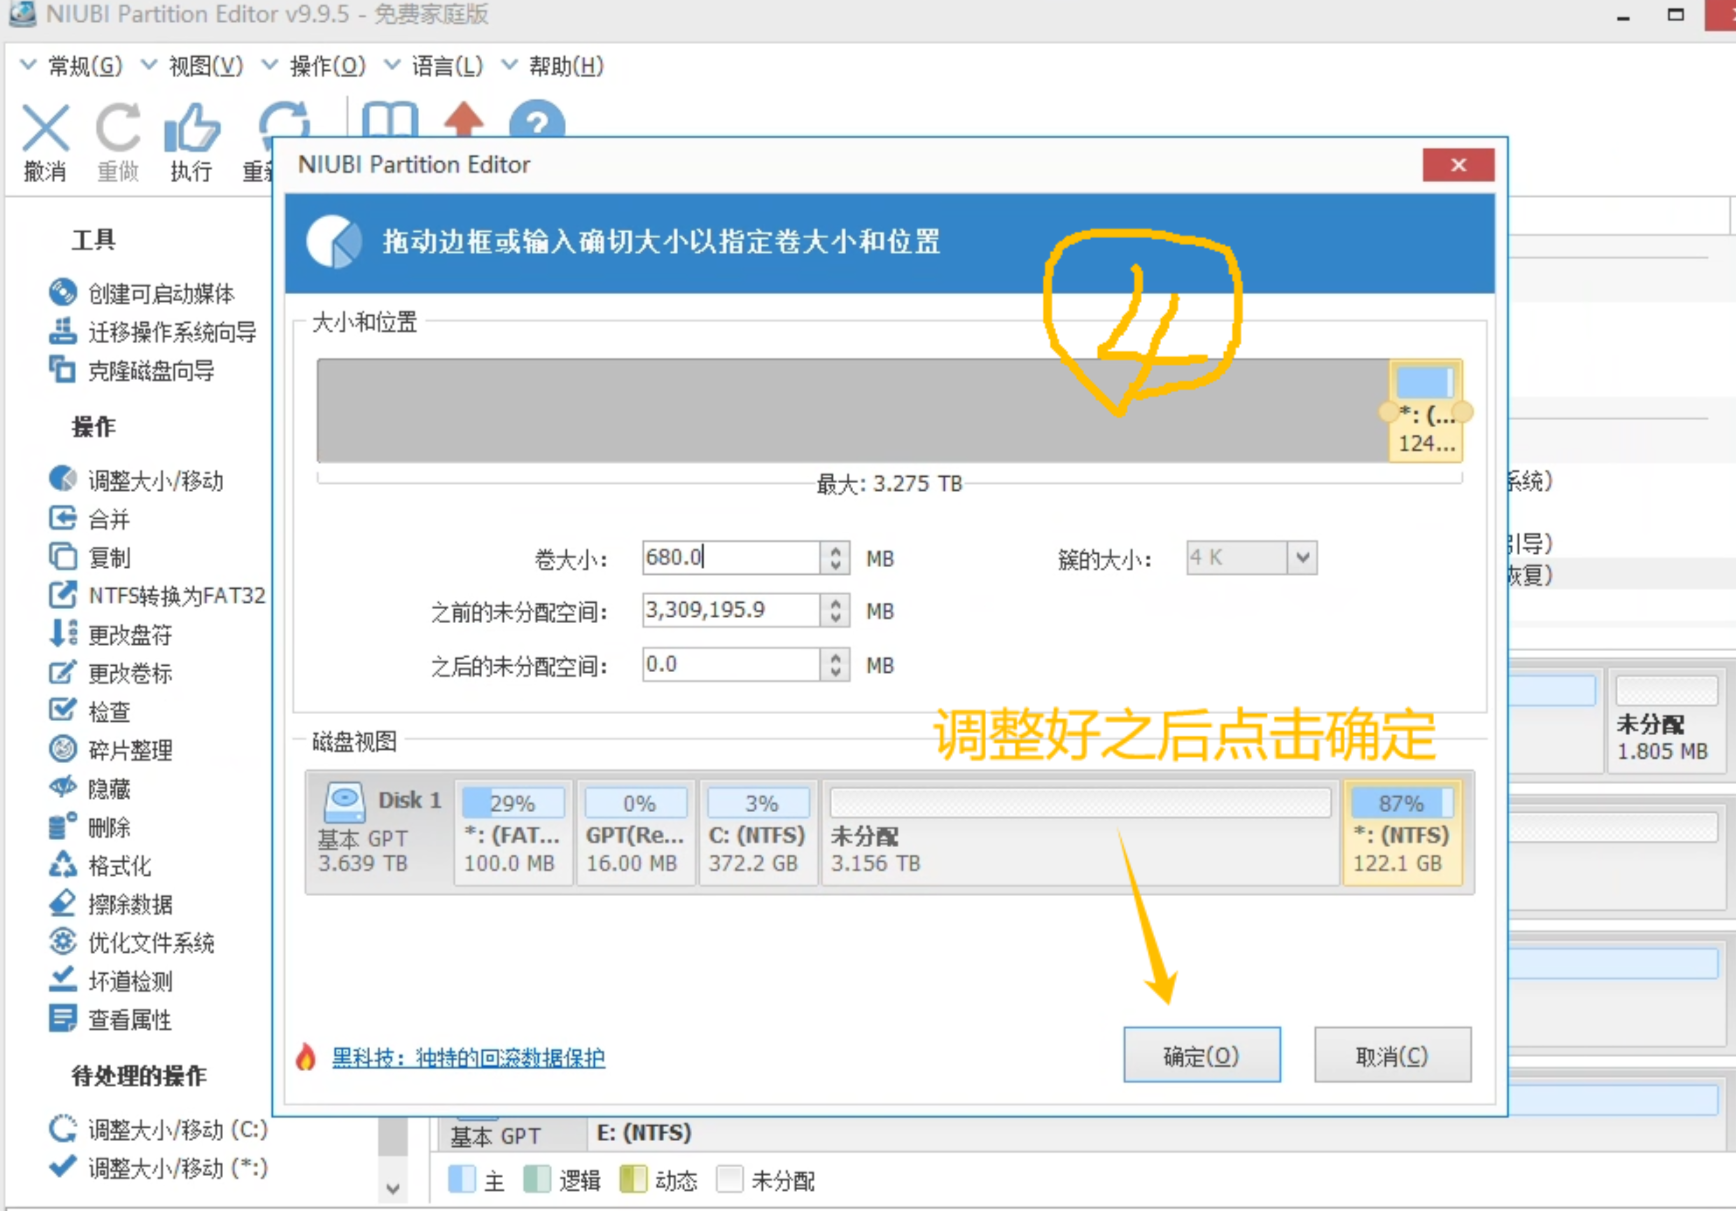Viewport: 1736px width, 1211px height.
Task: Open 查看属性 view properties
Action: coord(110,1019)
